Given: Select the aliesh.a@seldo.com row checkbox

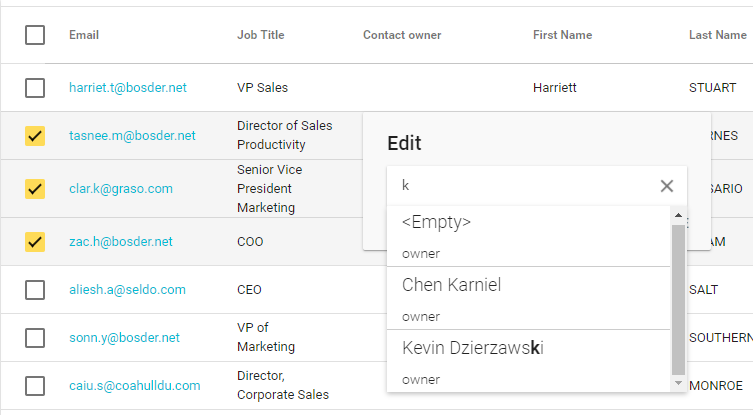Looking at the screenshot, I should (35, 290).
